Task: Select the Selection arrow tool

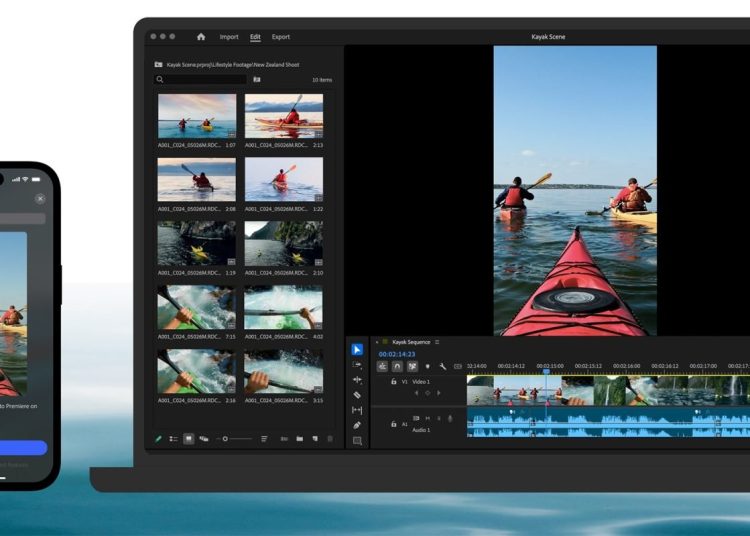Action: tap(357, 349)
